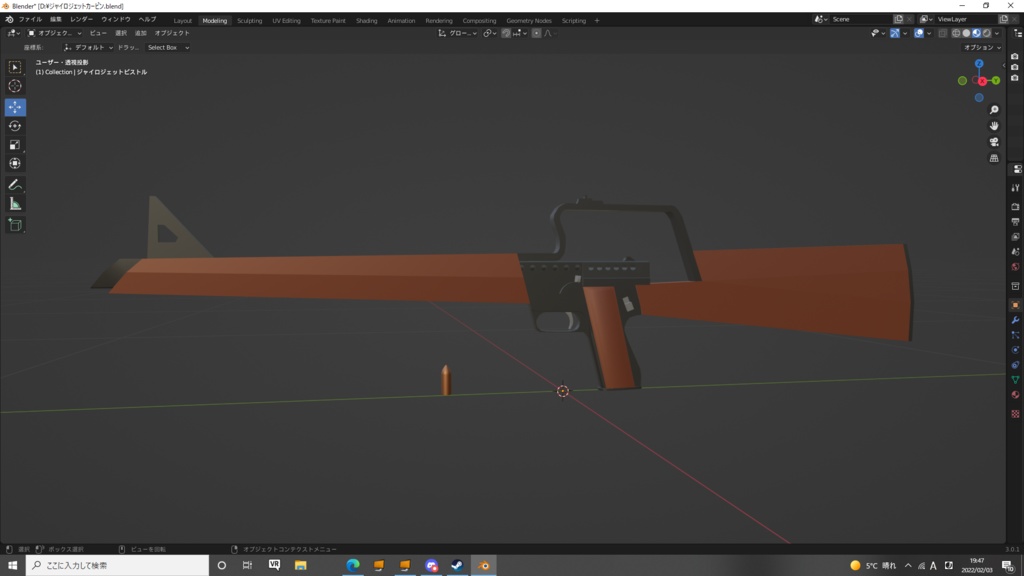Click the Zoom view magnifier icon

point(994,110)
